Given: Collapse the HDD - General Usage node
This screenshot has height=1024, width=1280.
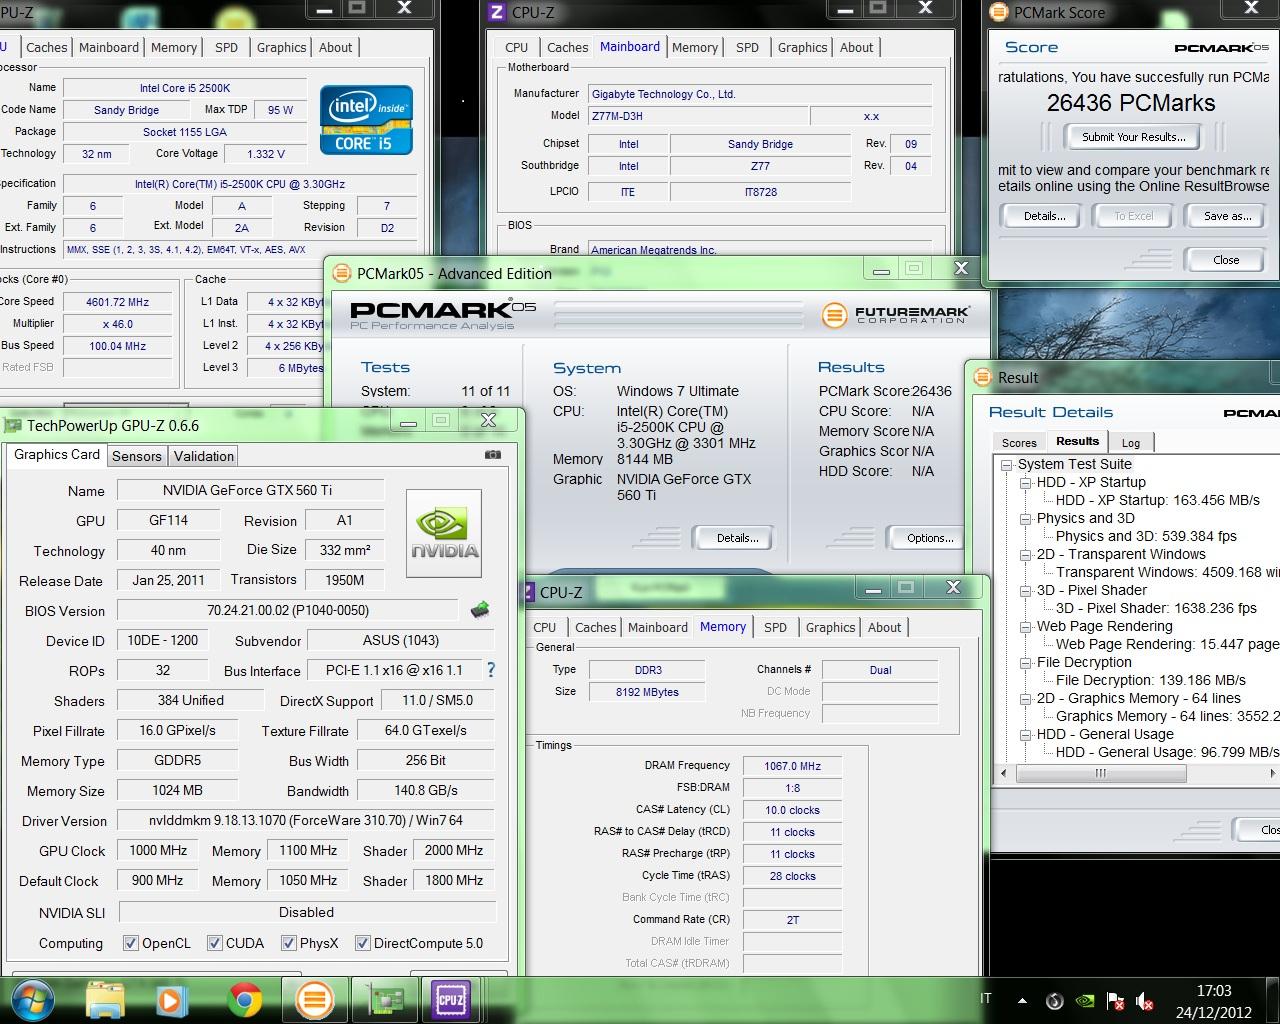Looking at the screenshot, I should pyautogui.click(x=1026, y=735).
